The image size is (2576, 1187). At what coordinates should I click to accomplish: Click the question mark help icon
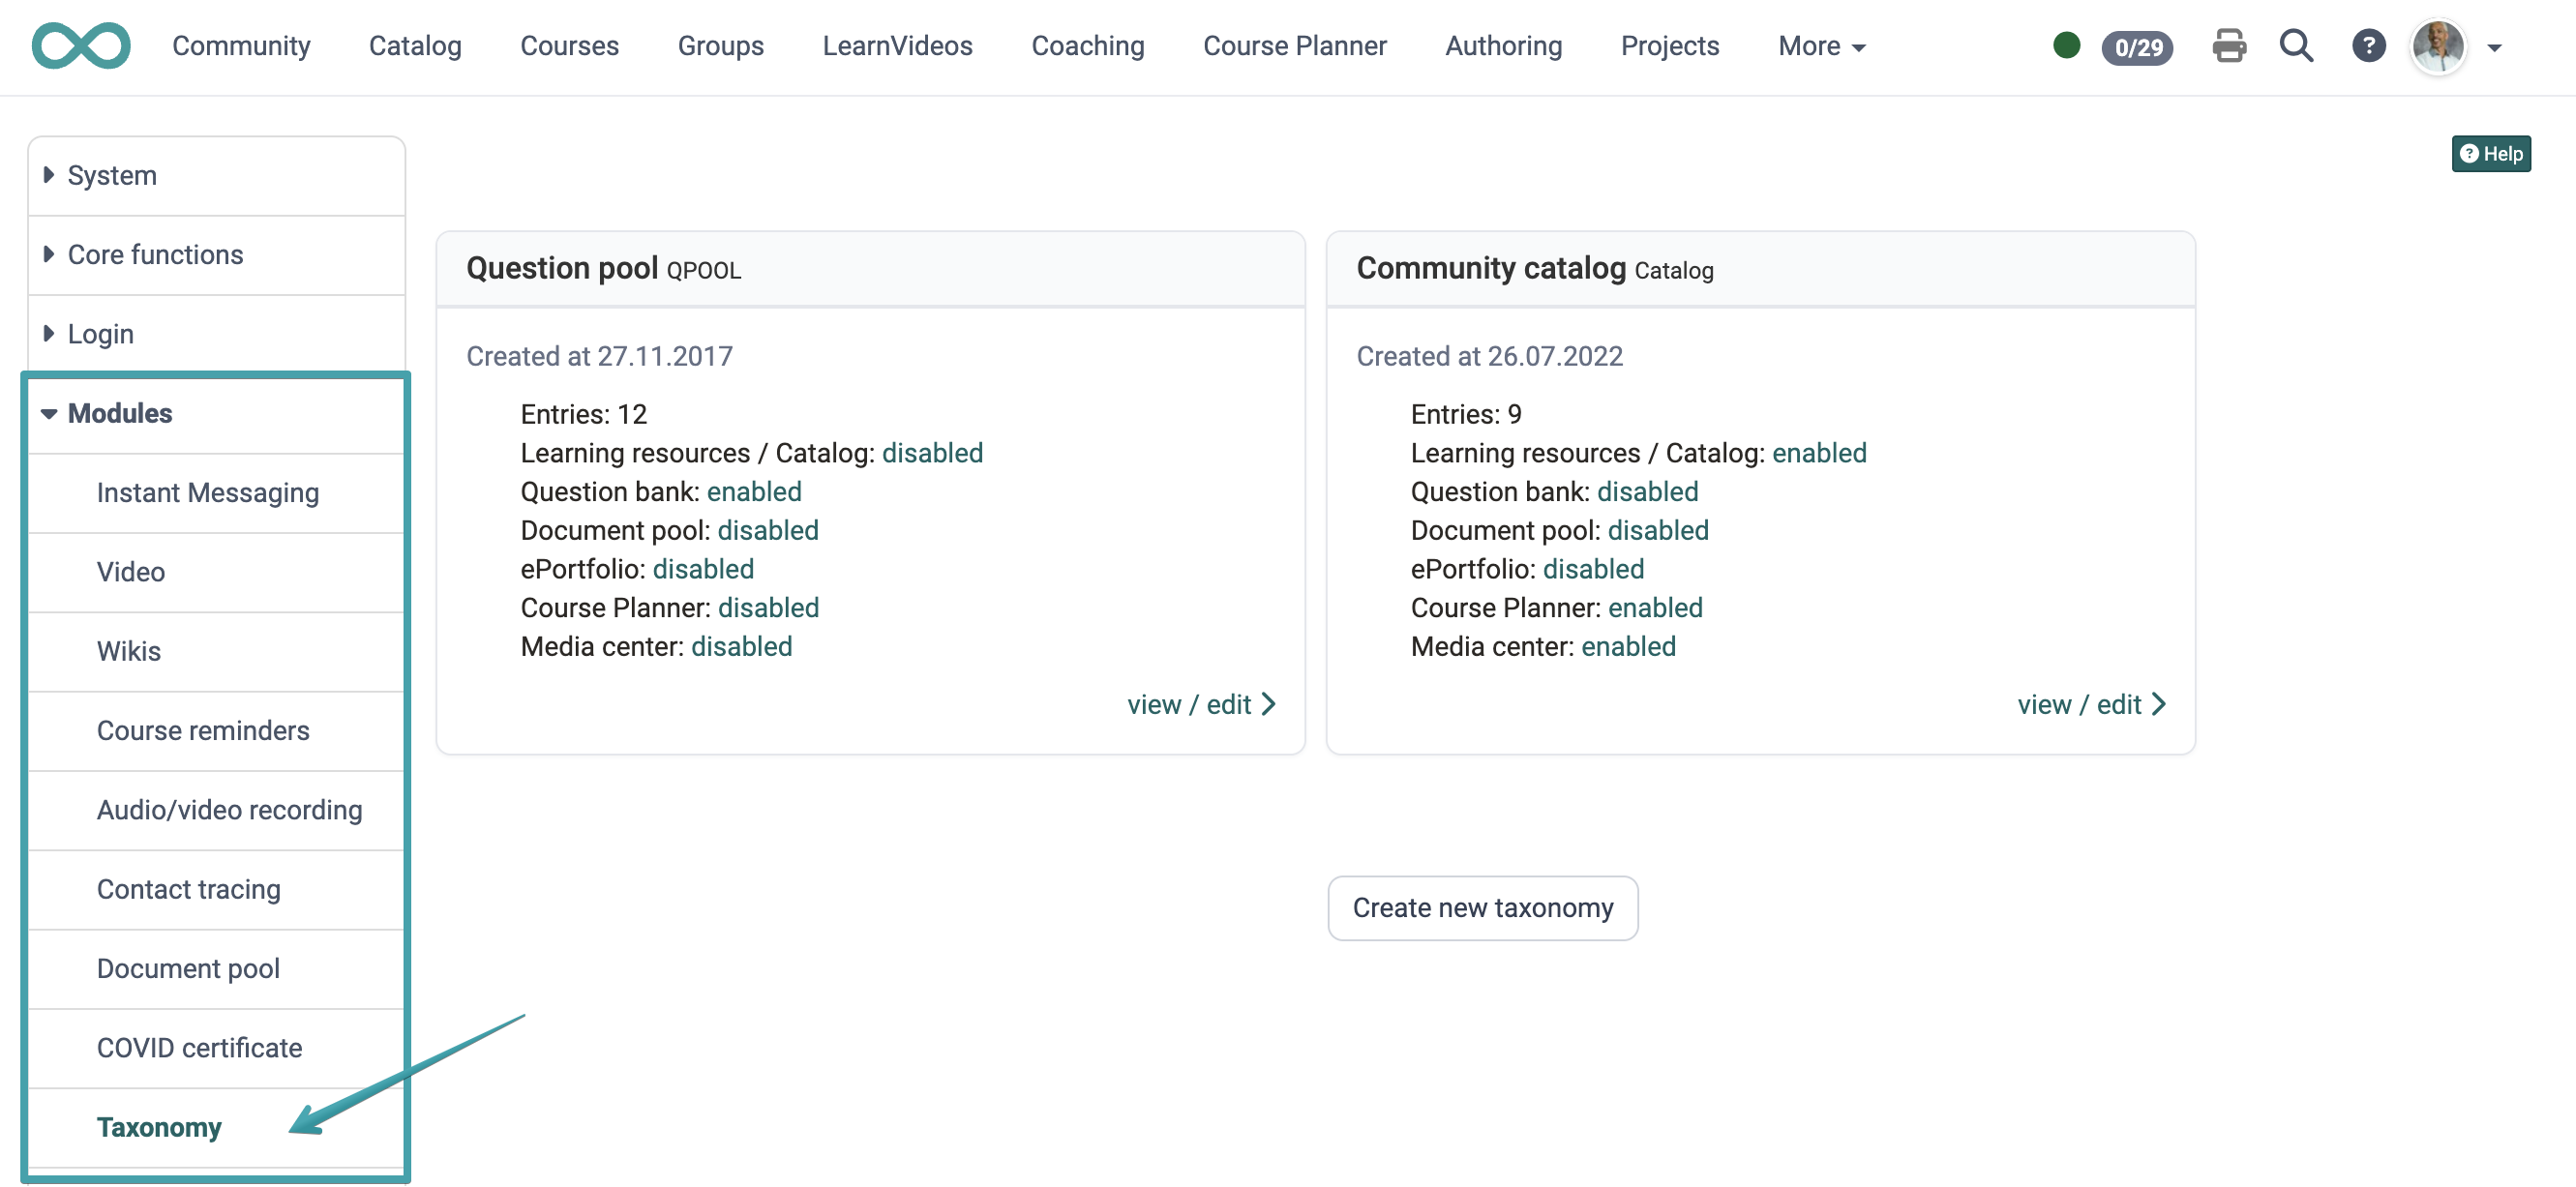point(2368,46)
